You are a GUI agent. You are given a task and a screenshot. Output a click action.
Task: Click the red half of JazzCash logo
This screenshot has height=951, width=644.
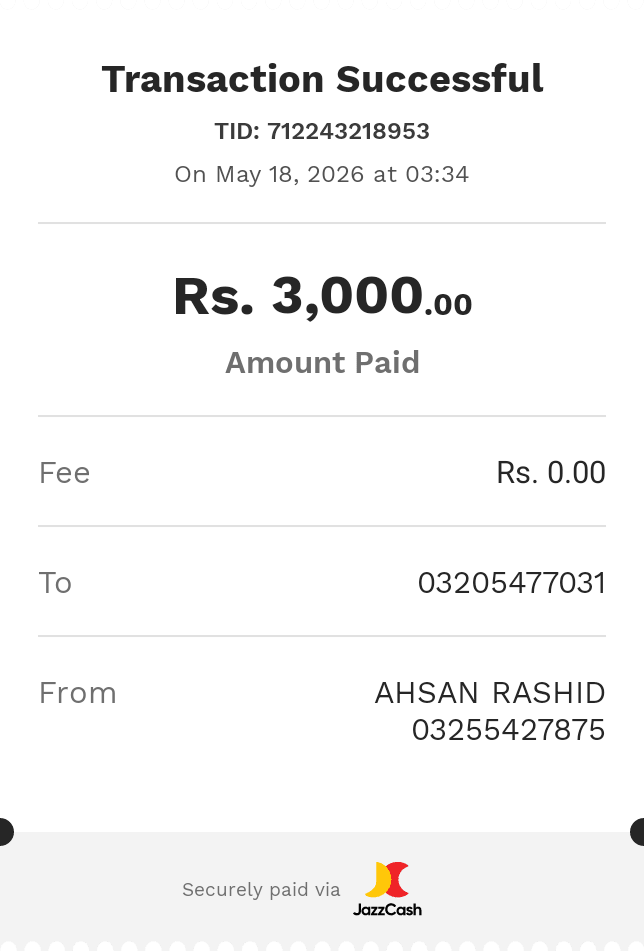tap(398, 879)
